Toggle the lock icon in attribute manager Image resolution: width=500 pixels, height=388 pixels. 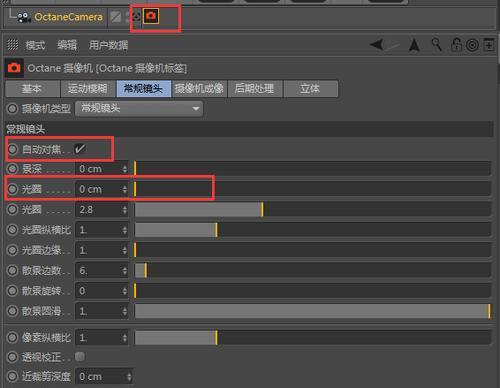456,44
